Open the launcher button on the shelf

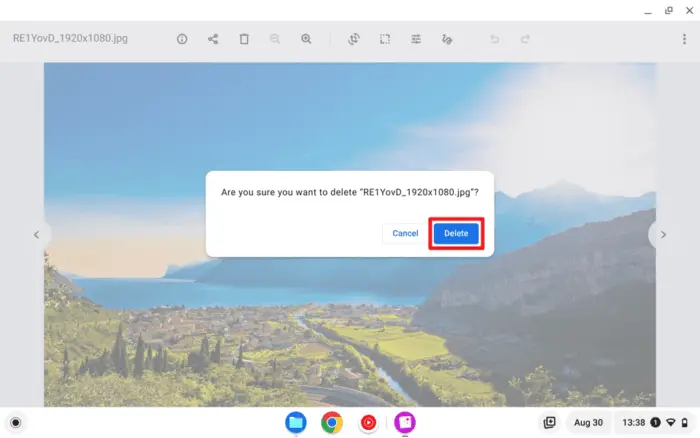click(x=16, y=422)
